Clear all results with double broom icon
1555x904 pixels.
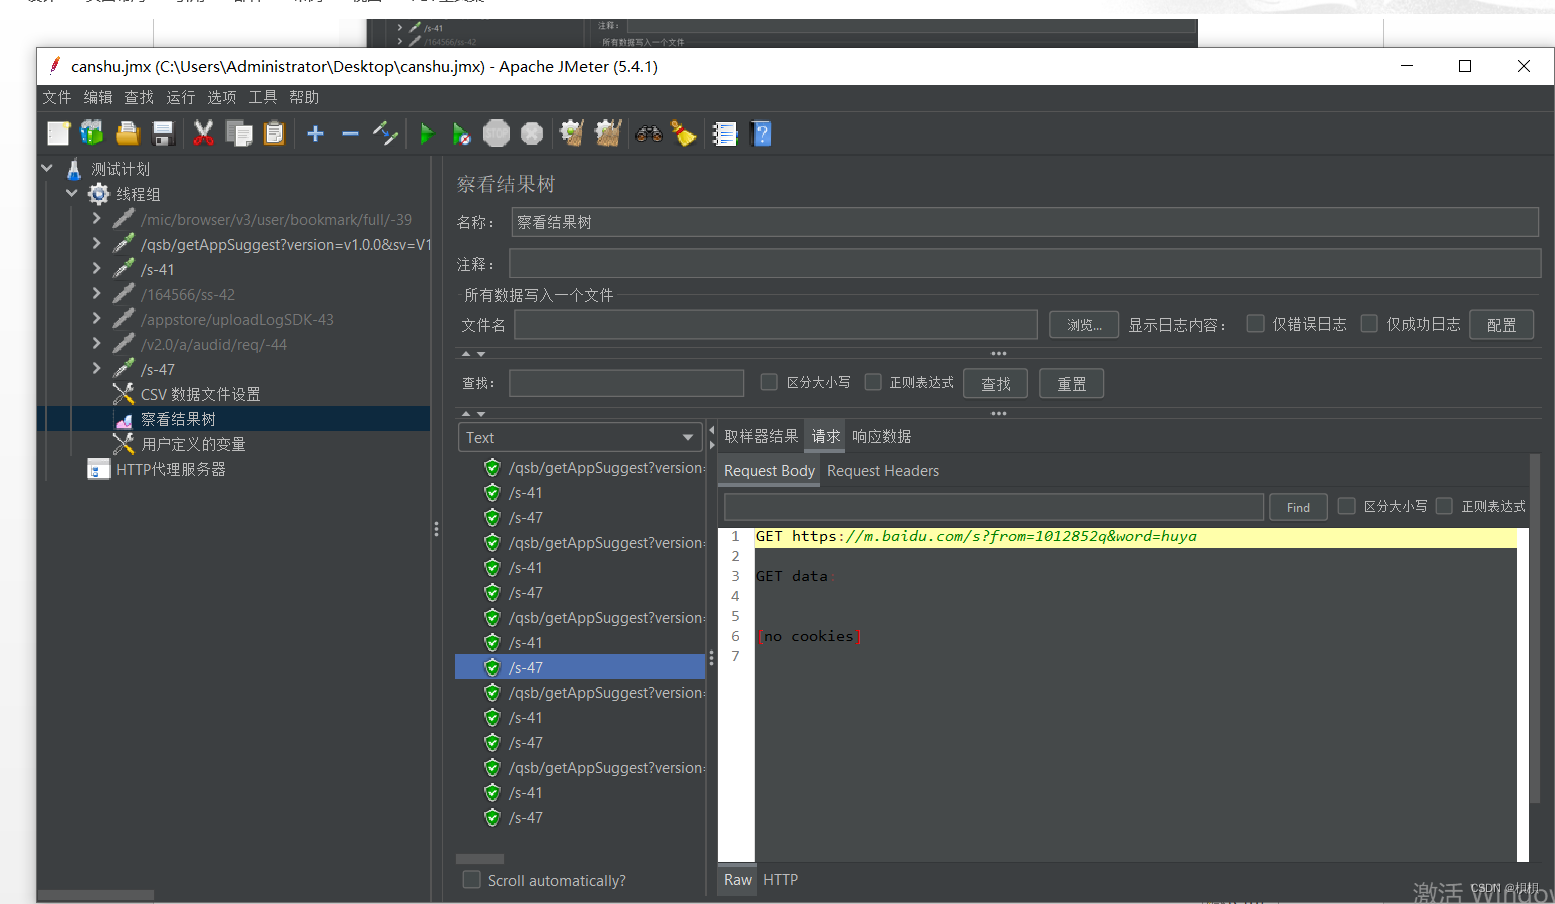[607, 133]
